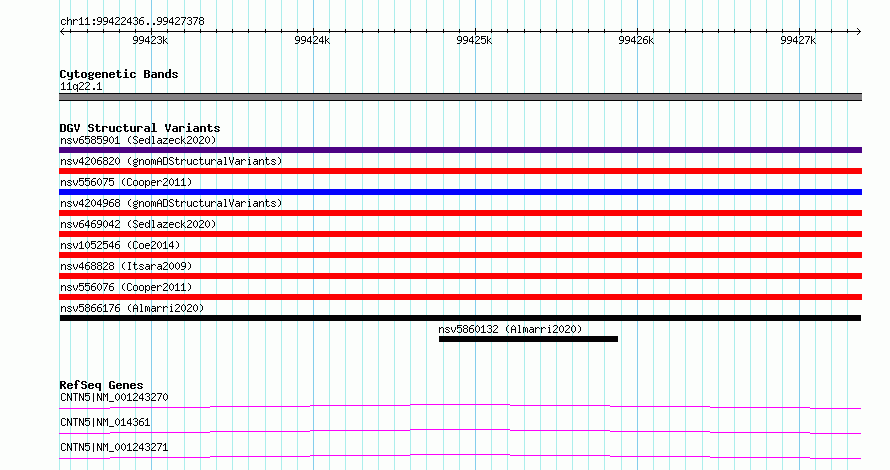The height and width of the screenshot is (470, 890).
Task: Open variant nsv4204968 gnomAD label
Action: 171,203
